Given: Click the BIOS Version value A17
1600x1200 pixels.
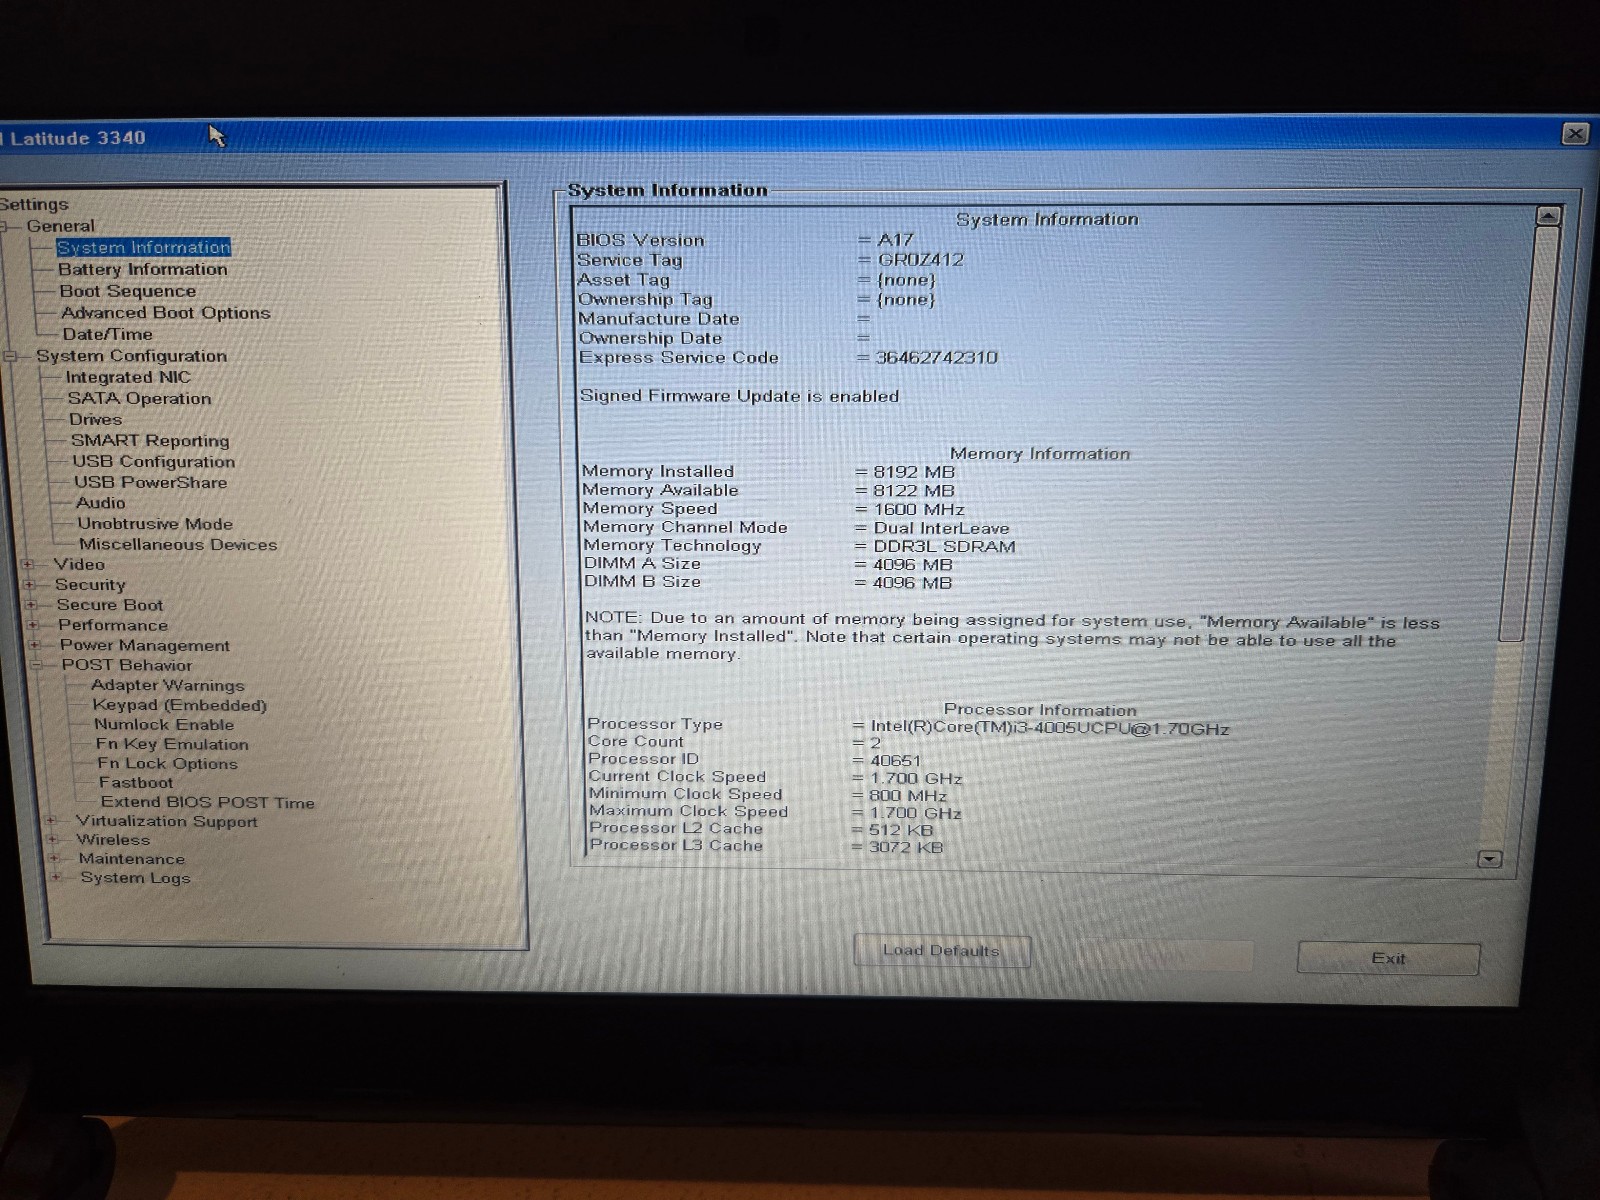Looking at the screenshot, I should click(x=895, y=240).
